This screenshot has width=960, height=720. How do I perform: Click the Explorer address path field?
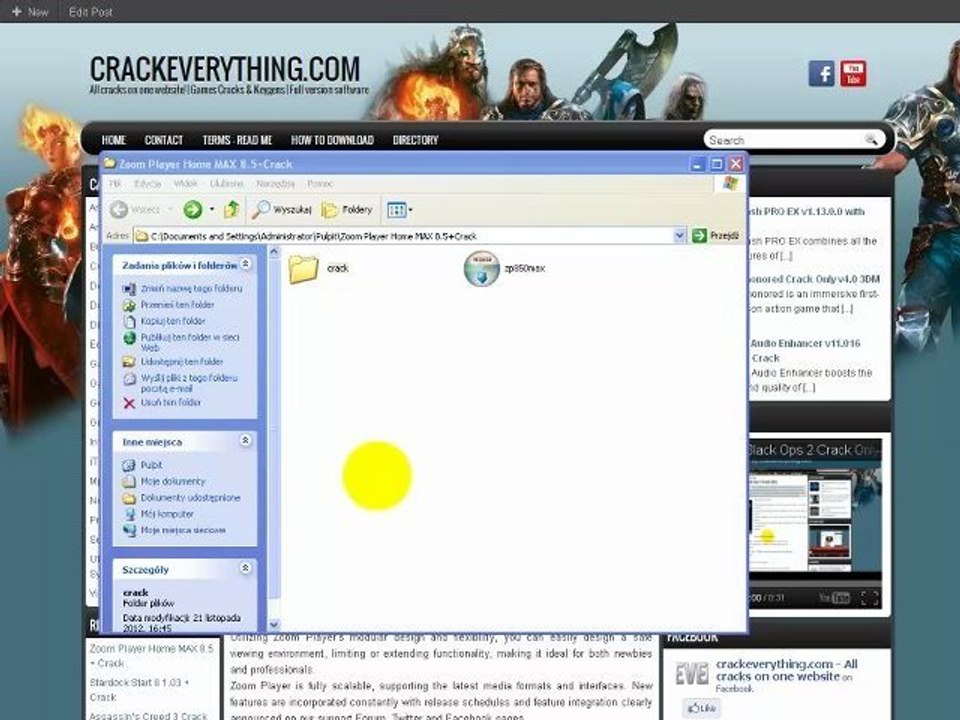pos(404,236)
